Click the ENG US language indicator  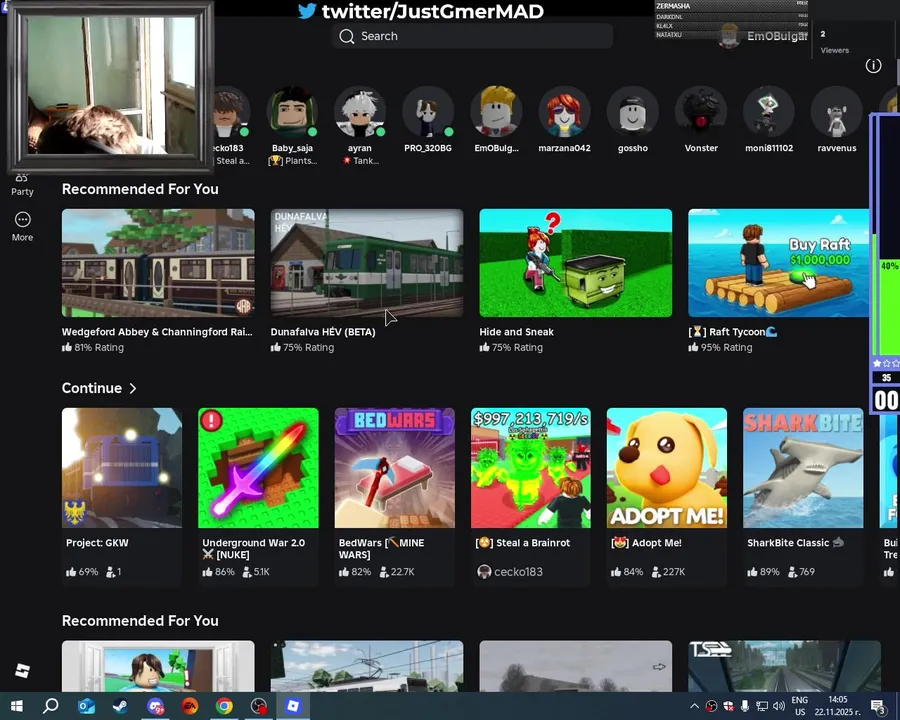pyautogui.click(x=800, y=706)
